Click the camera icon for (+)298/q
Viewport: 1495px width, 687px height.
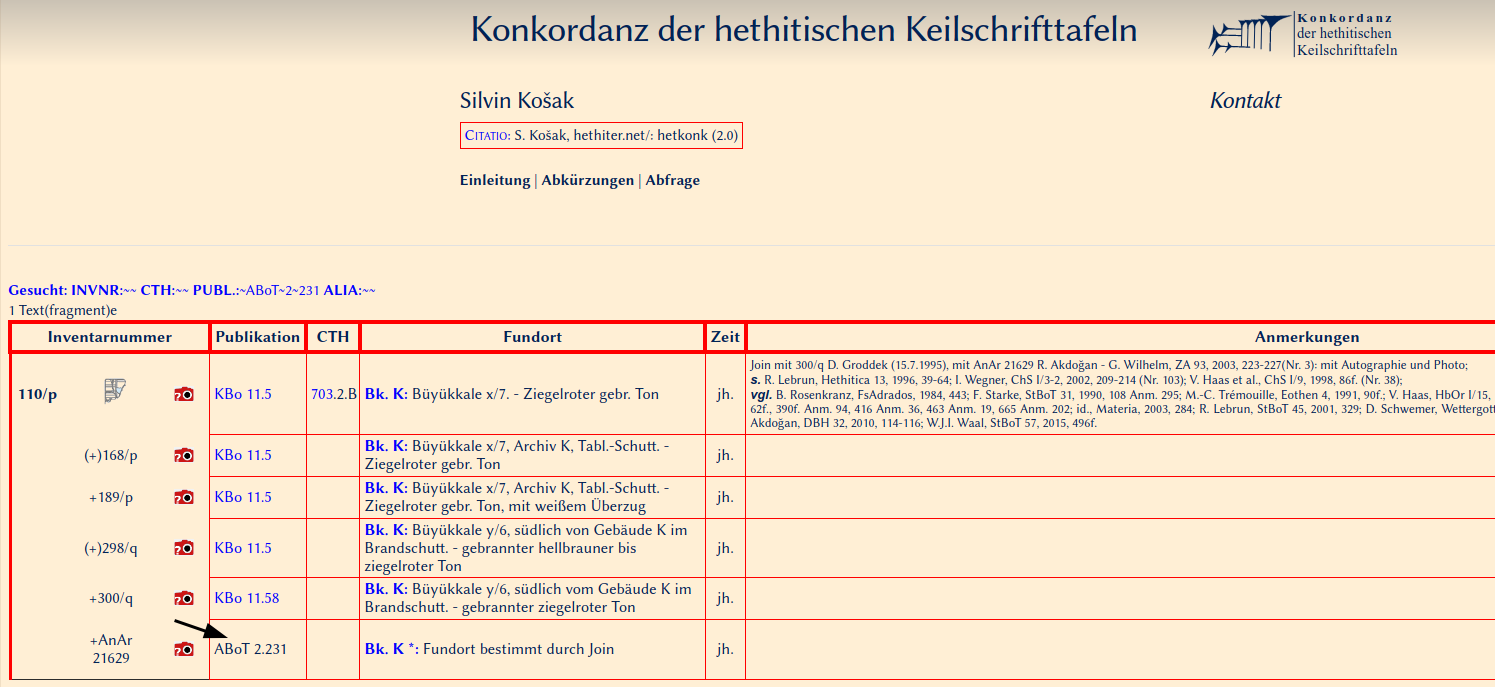tap(184, 548)
